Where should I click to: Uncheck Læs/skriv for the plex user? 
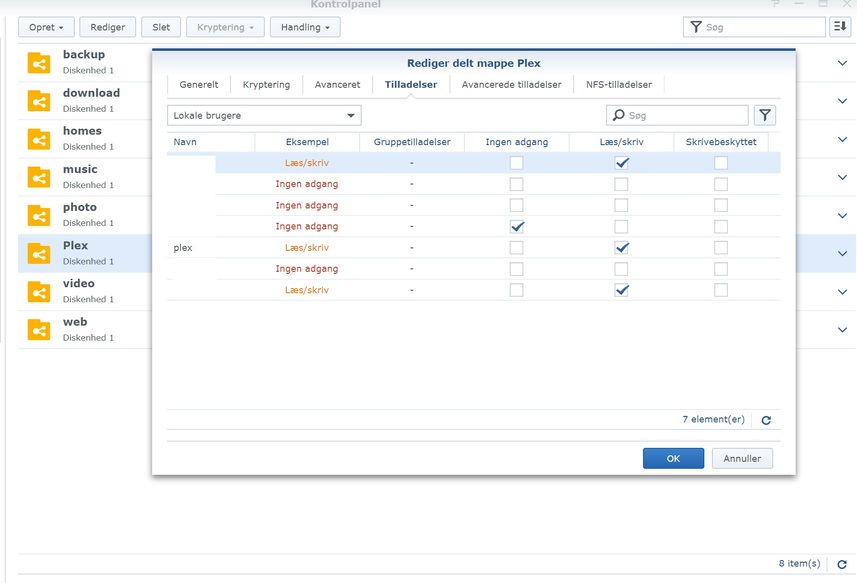click(x=621, y=248)
